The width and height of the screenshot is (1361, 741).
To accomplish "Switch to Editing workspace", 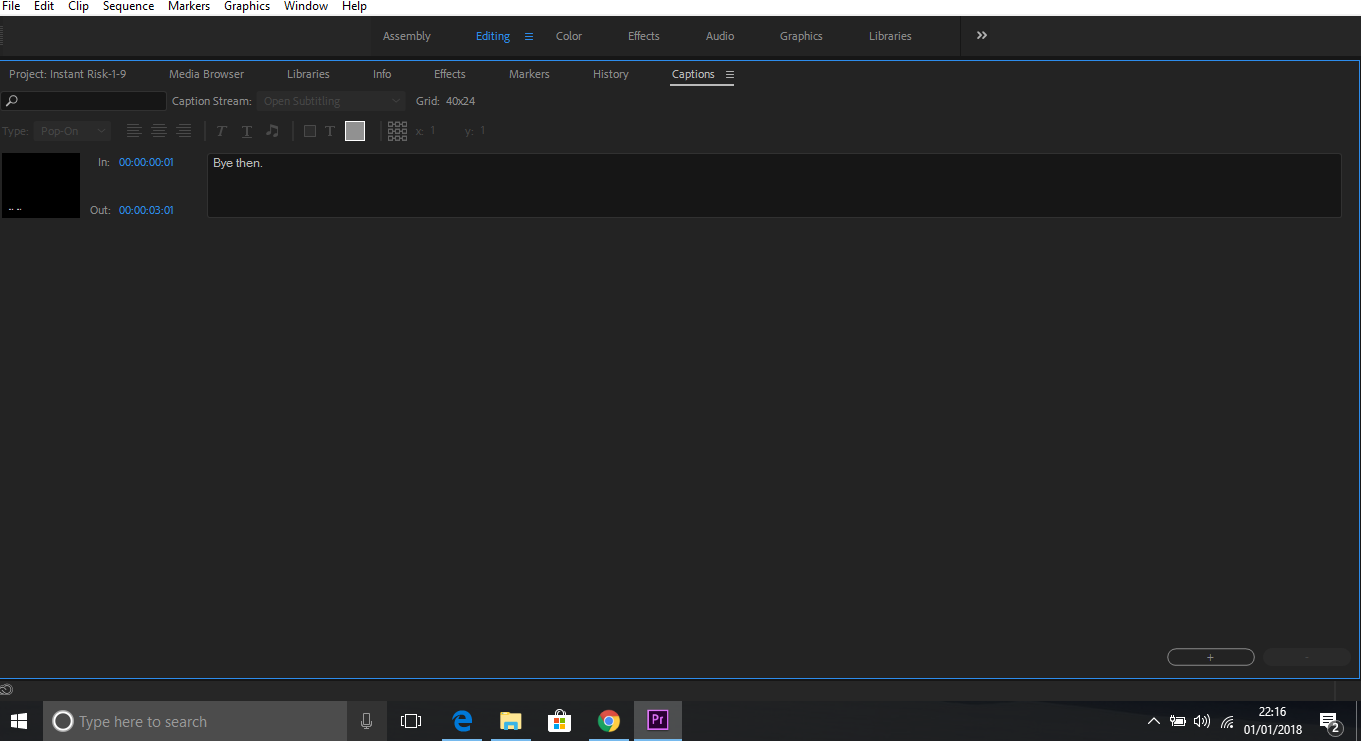I will pyautogui.click(x=493, y=36).
